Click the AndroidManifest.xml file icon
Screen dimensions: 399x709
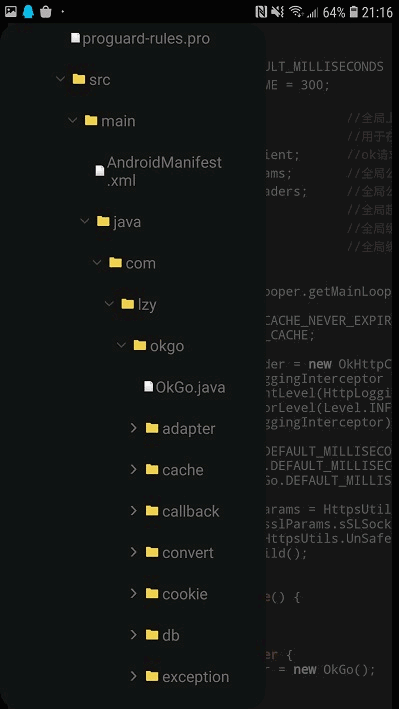[x=100, y=171]
